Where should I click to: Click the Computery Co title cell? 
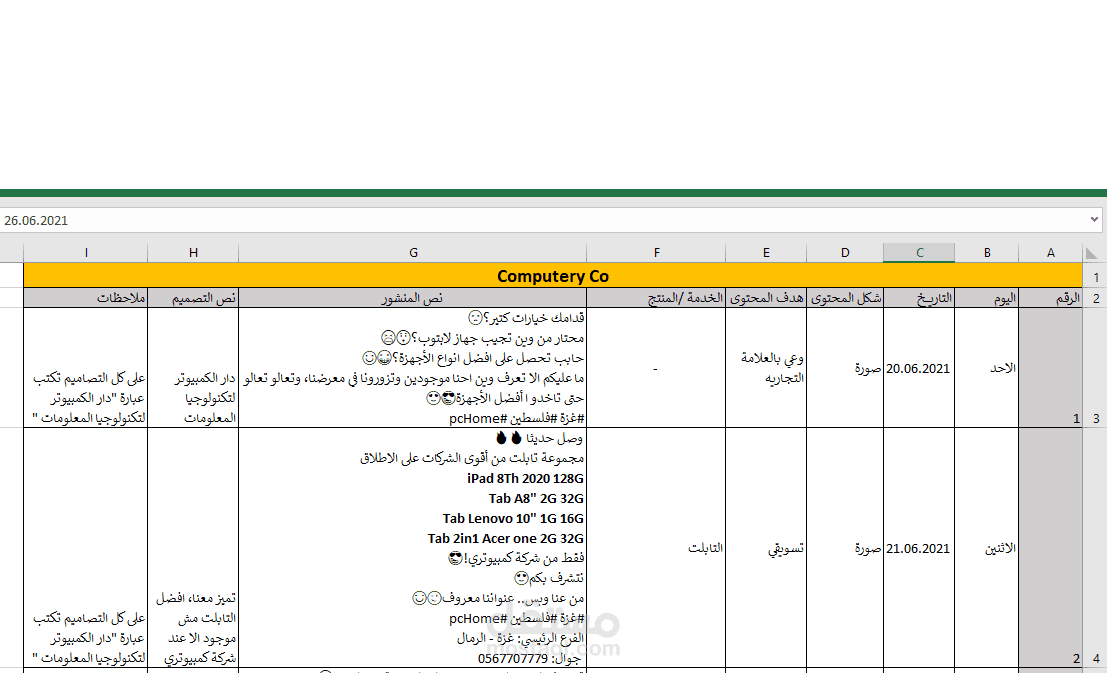[553, 276]
